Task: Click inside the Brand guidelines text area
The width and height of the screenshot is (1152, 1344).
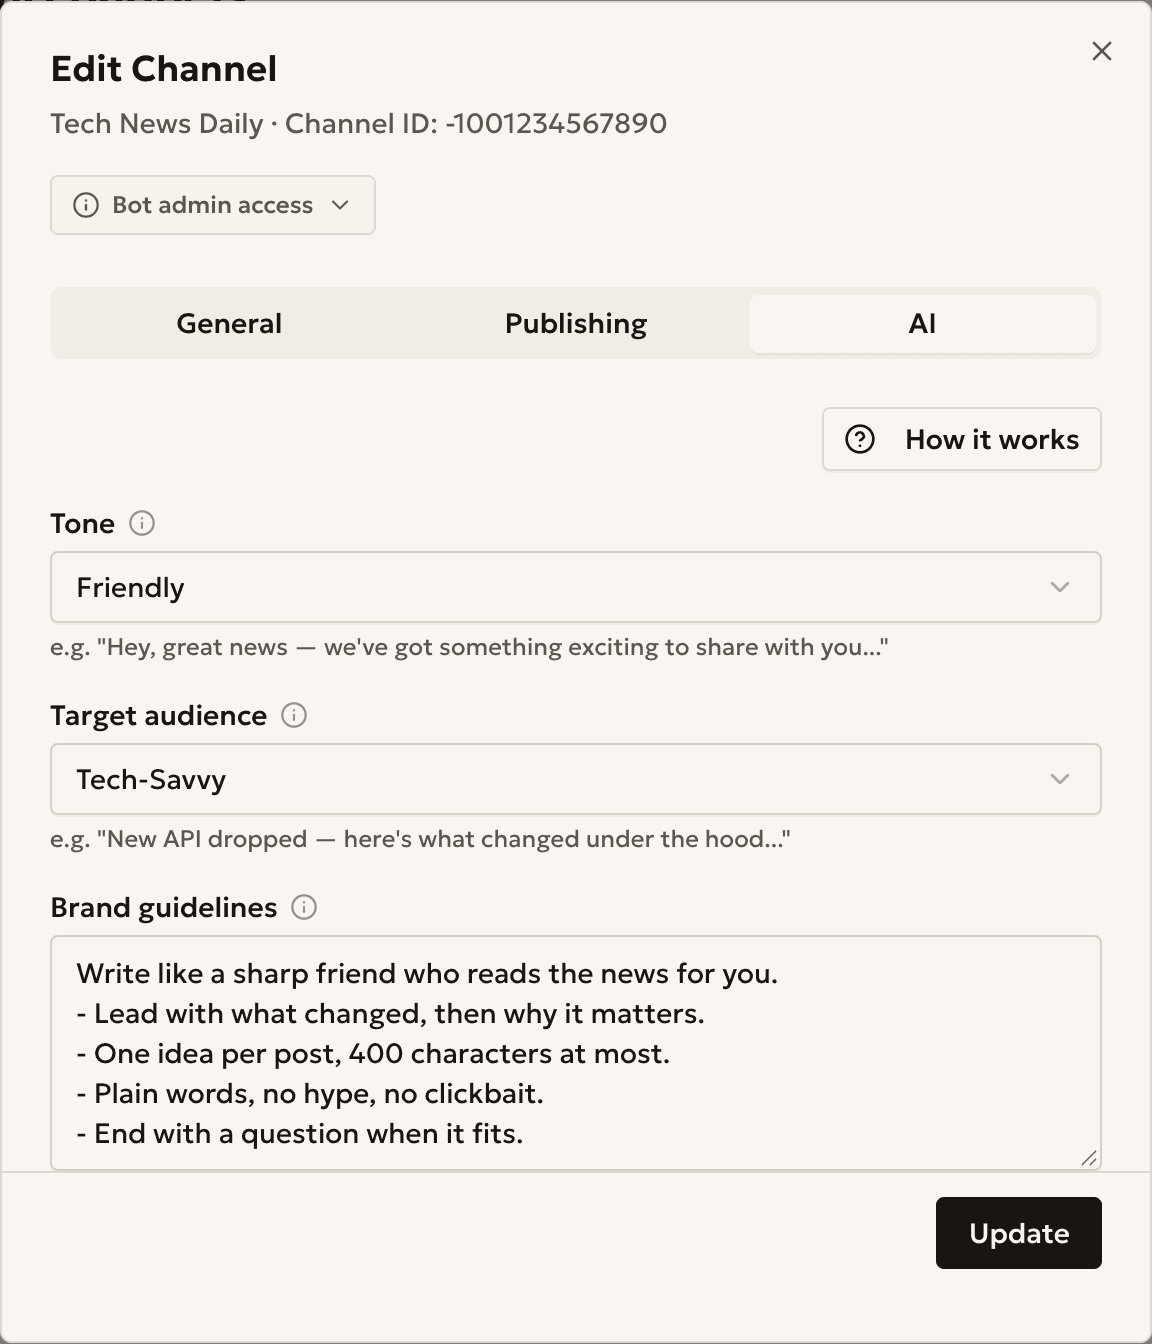Action: click(576, 1053)
